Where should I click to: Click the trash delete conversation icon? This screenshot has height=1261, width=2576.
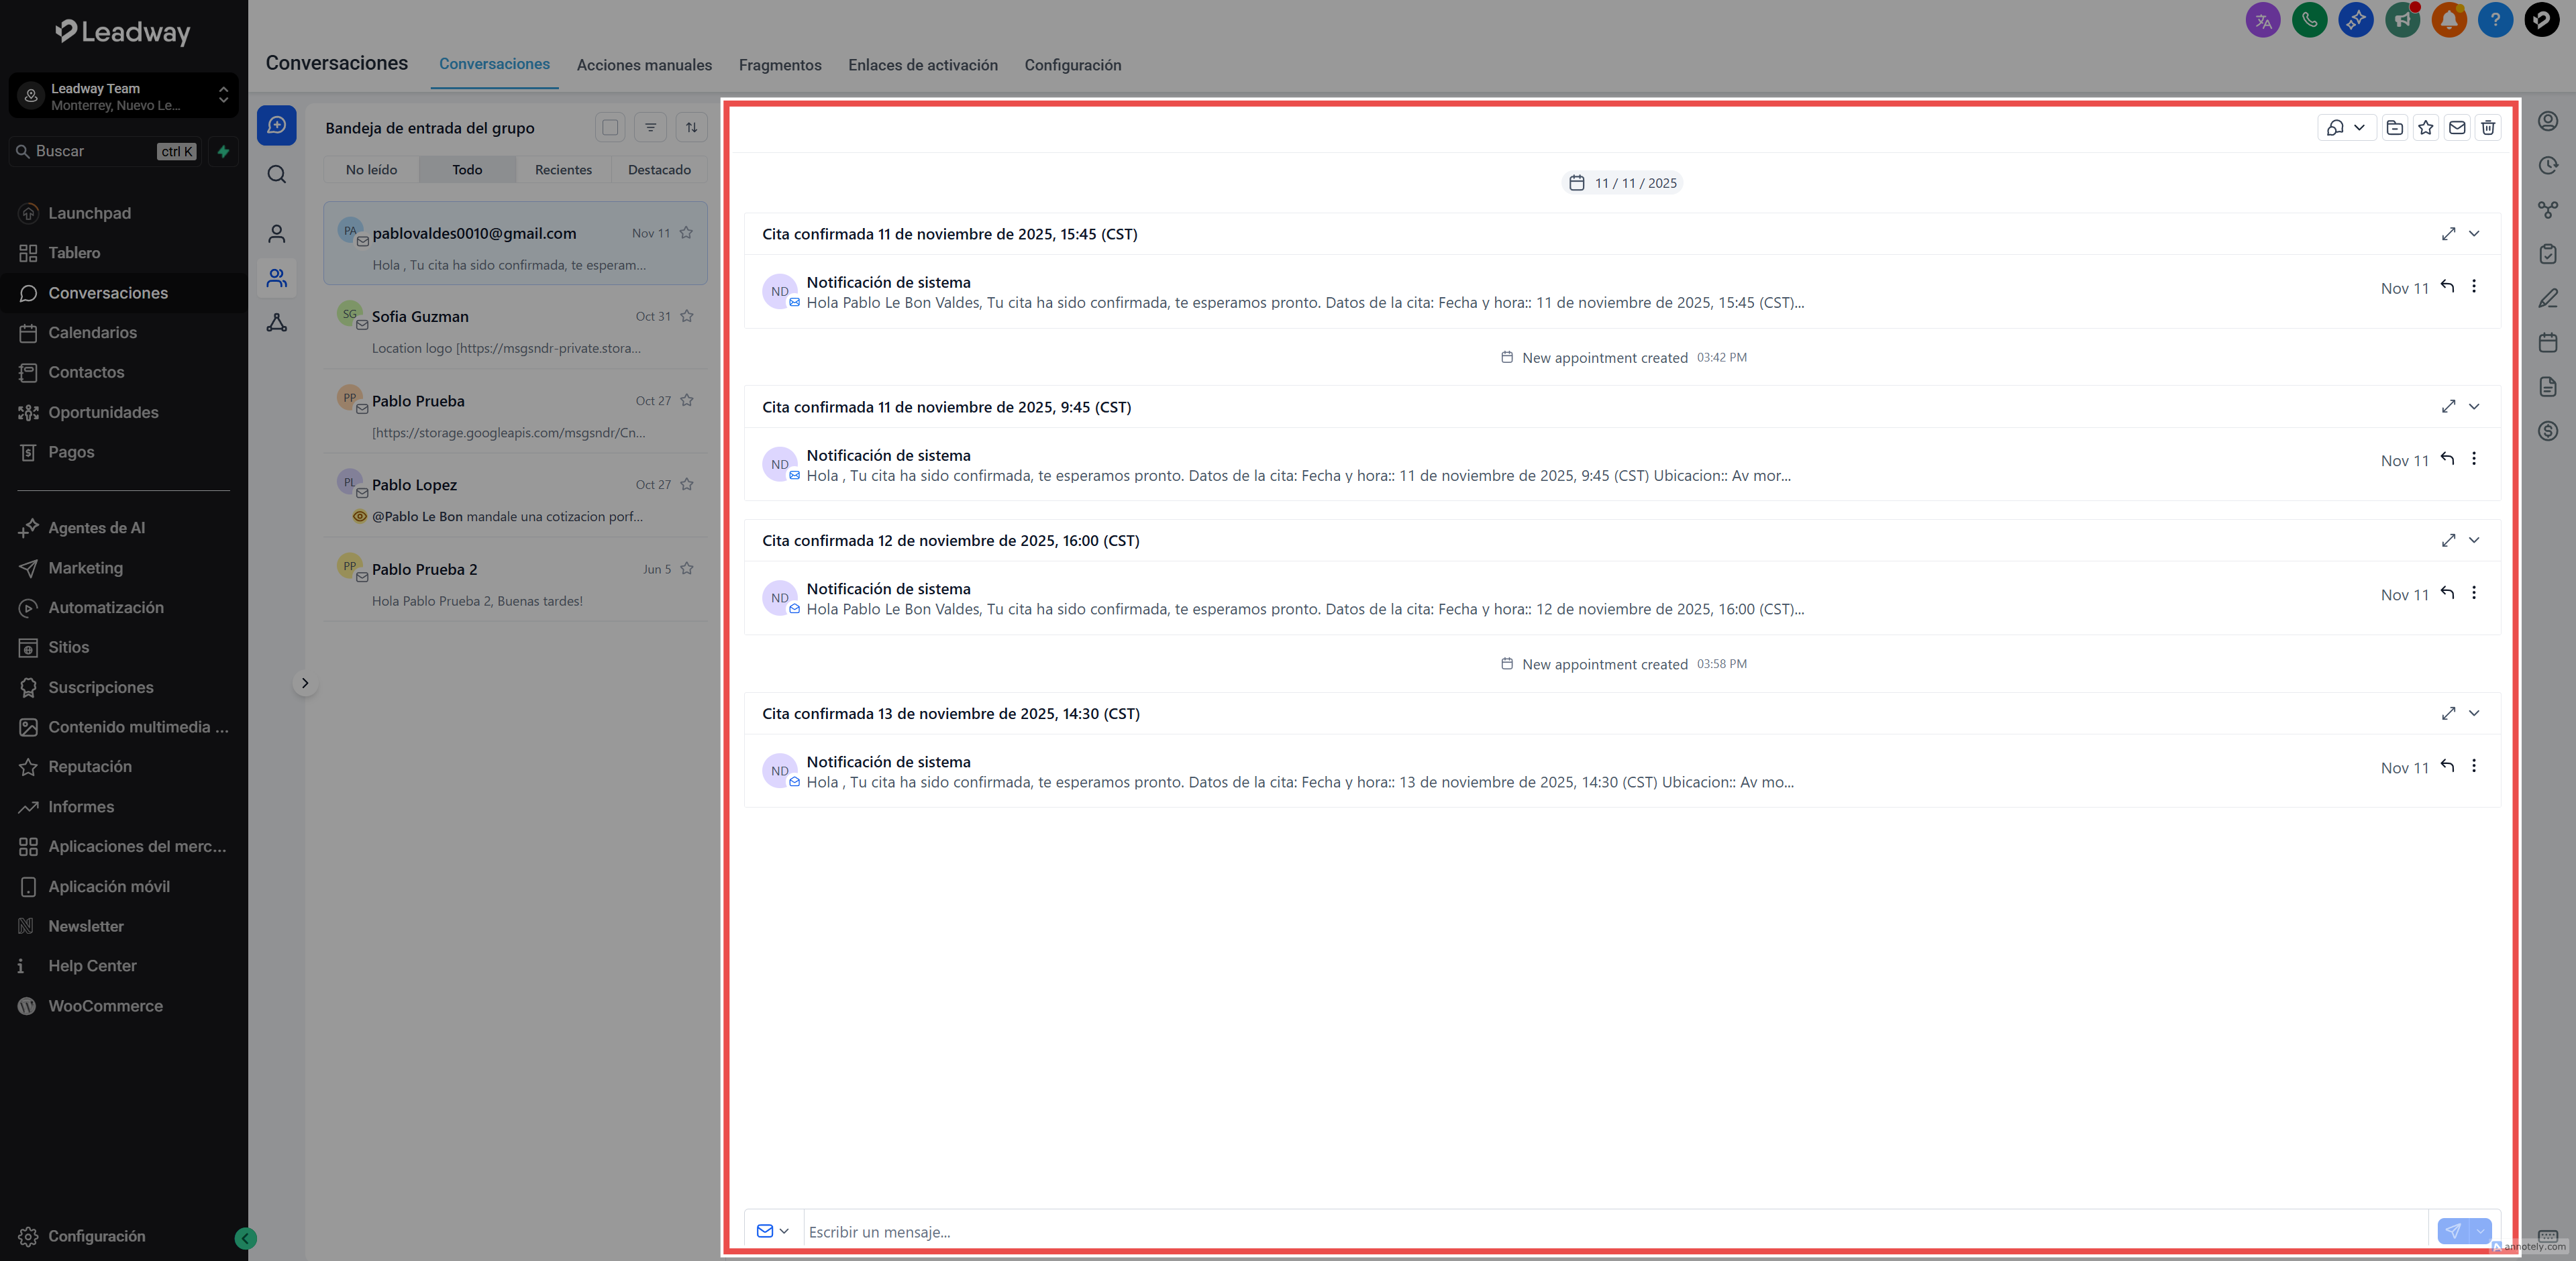2488,127
